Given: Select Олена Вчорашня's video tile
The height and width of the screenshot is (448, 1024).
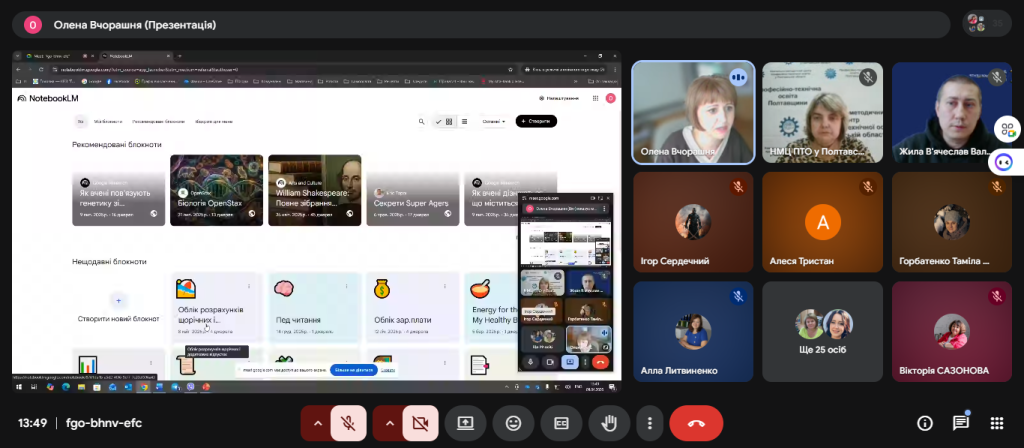Looking at the screenshot, I should pos(692,112).
